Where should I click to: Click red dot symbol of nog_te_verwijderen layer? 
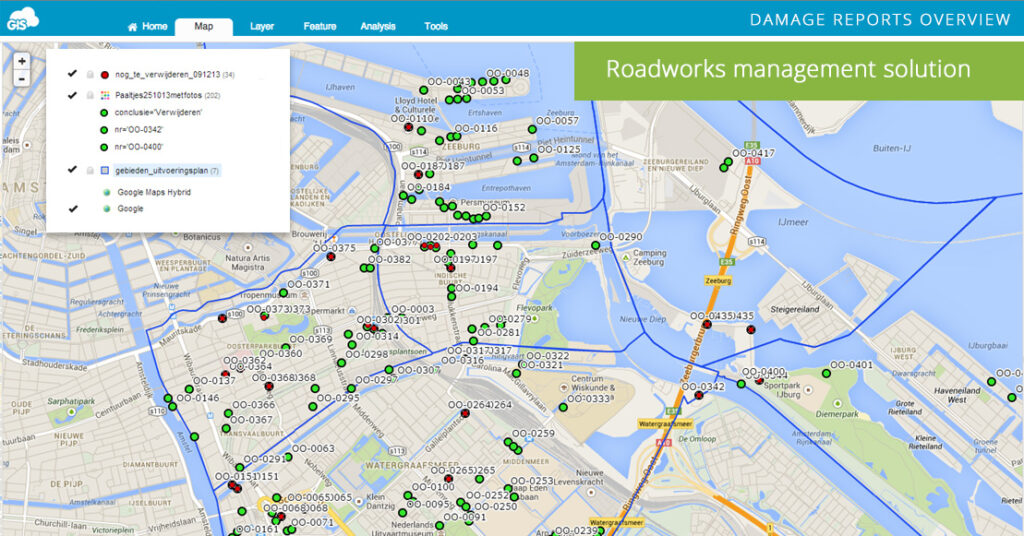[104, 75]
